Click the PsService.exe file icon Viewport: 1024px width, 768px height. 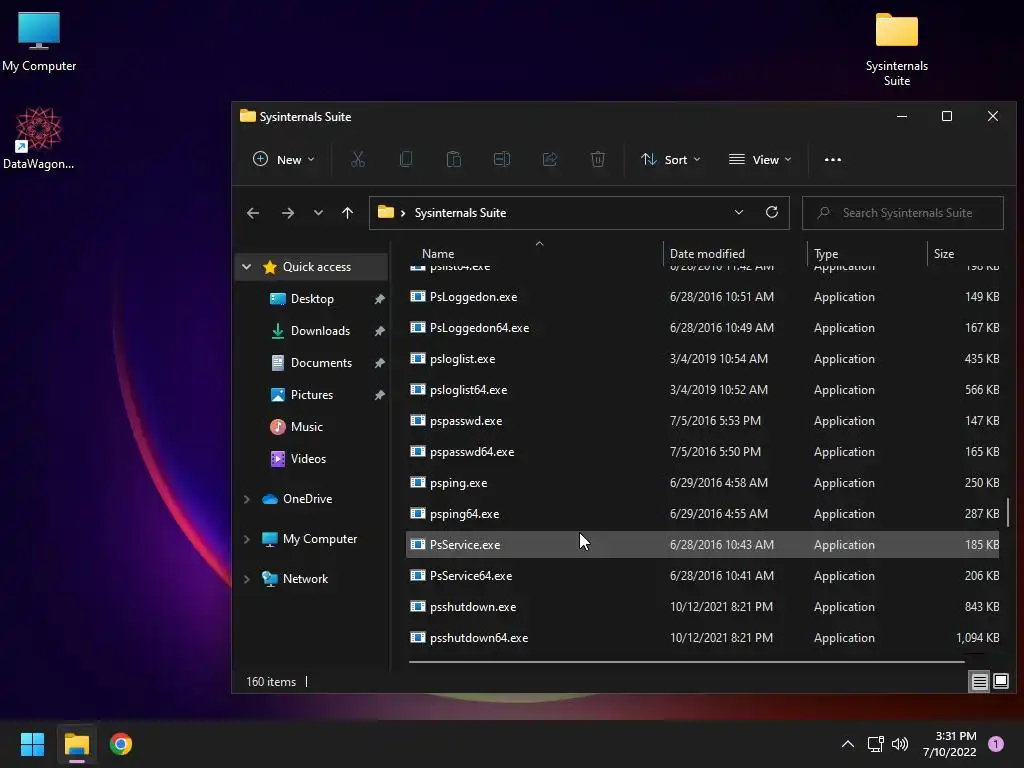click(417, 544)
